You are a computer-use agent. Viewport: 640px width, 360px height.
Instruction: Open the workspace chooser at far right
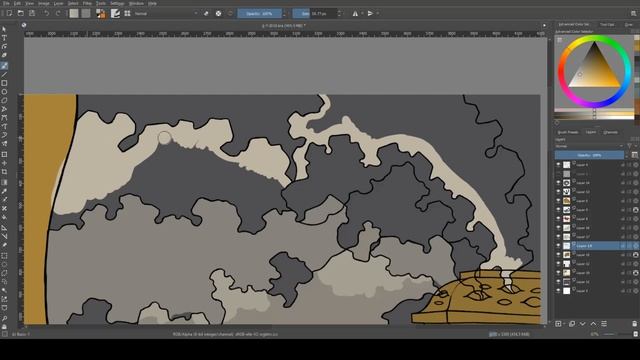[634, 13]
